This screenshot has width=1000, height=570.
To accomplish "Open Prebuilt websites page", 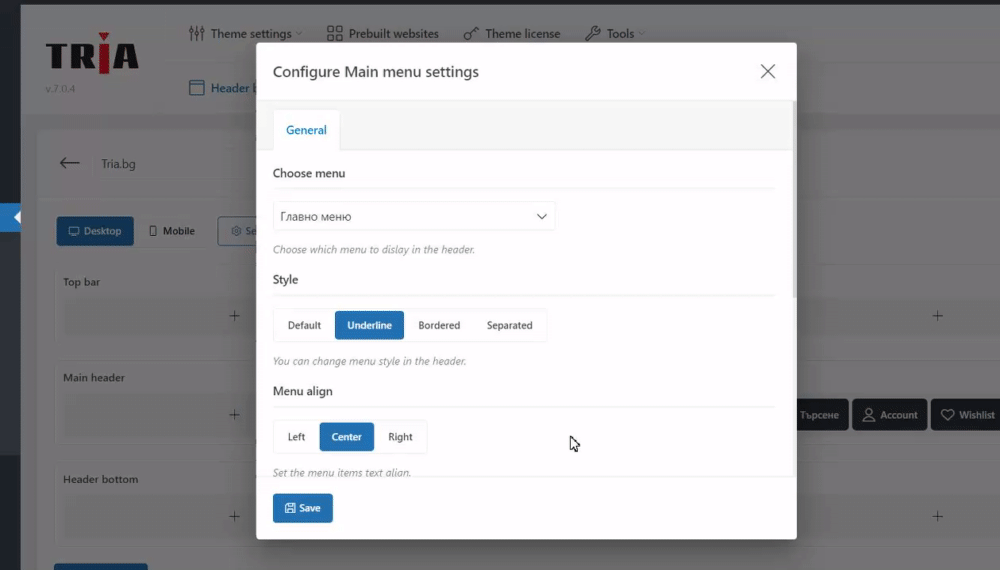I will 383,34.
